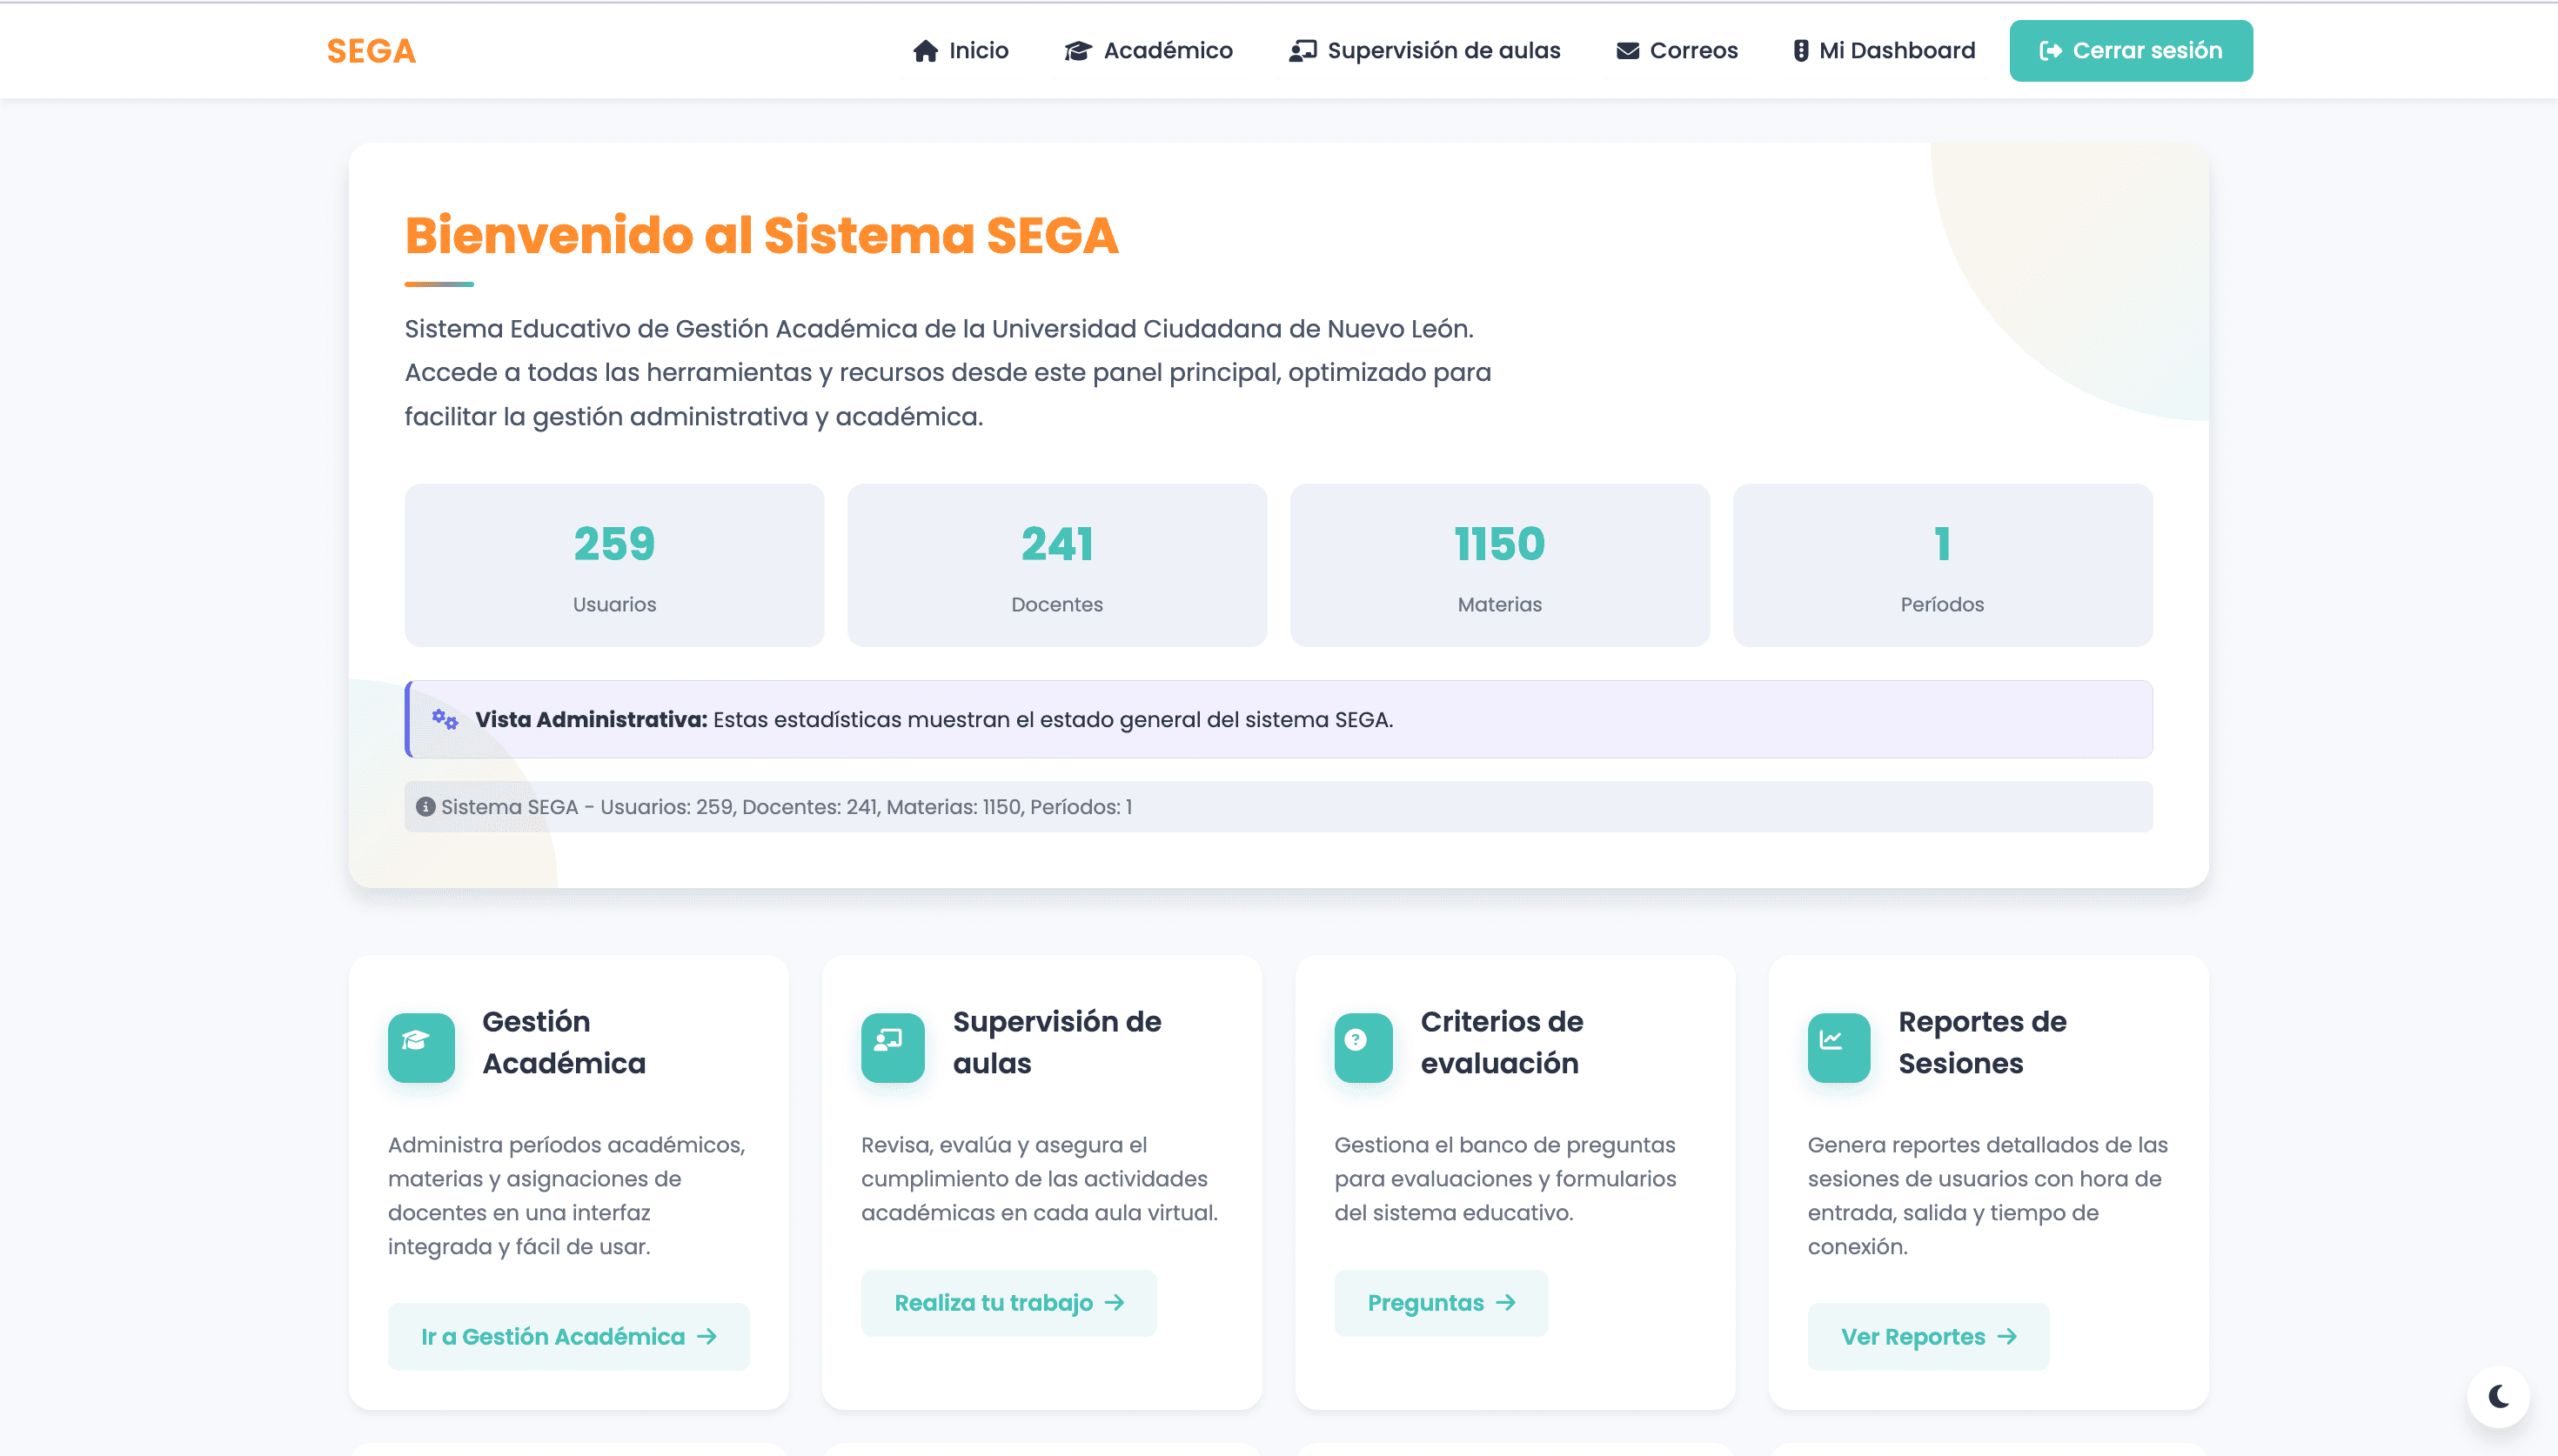Click the Criterios de evaluación card title
Viewport: 2558px width, 1456px height.
(x=1501, y=1042)
